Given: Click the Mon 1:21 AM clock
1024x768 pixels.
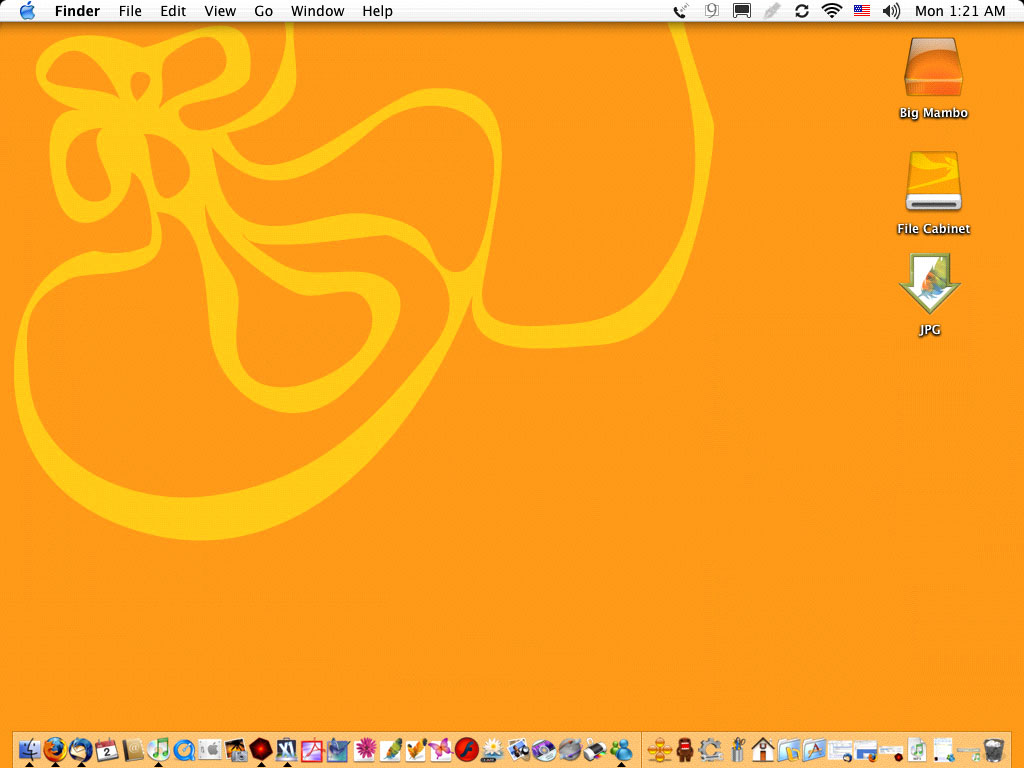Looking at the screenshot, I should point(960,11).
